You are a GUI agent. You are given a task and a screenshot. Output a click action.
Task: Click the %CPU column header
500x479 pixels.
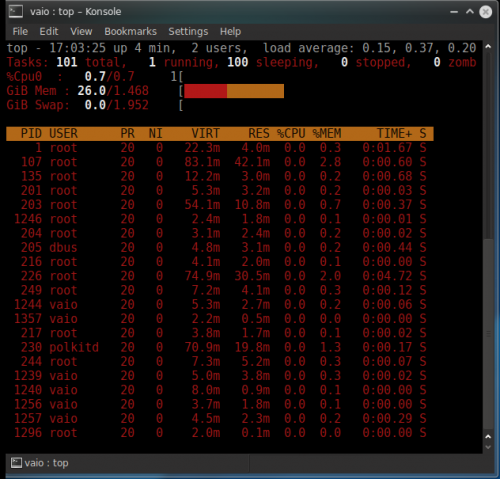point(291,133)
